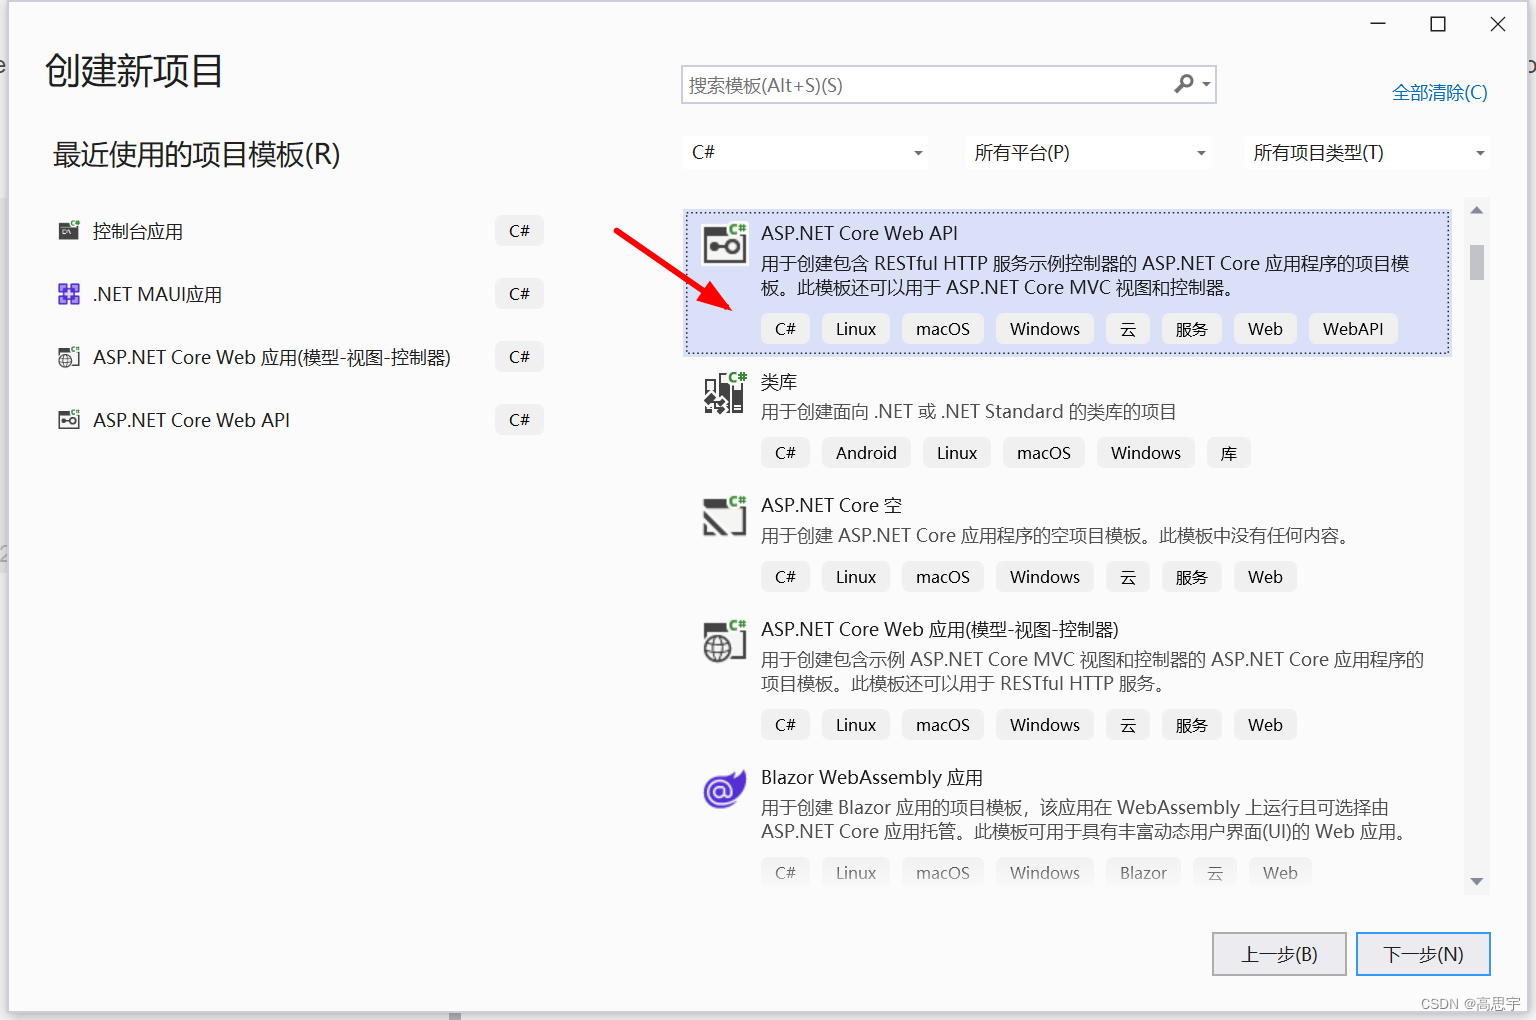The image size is (1536, 1020).
Task: Click the ASP.NET Core Web MVC icon in recent list
Action: click(x=69, y=357)
